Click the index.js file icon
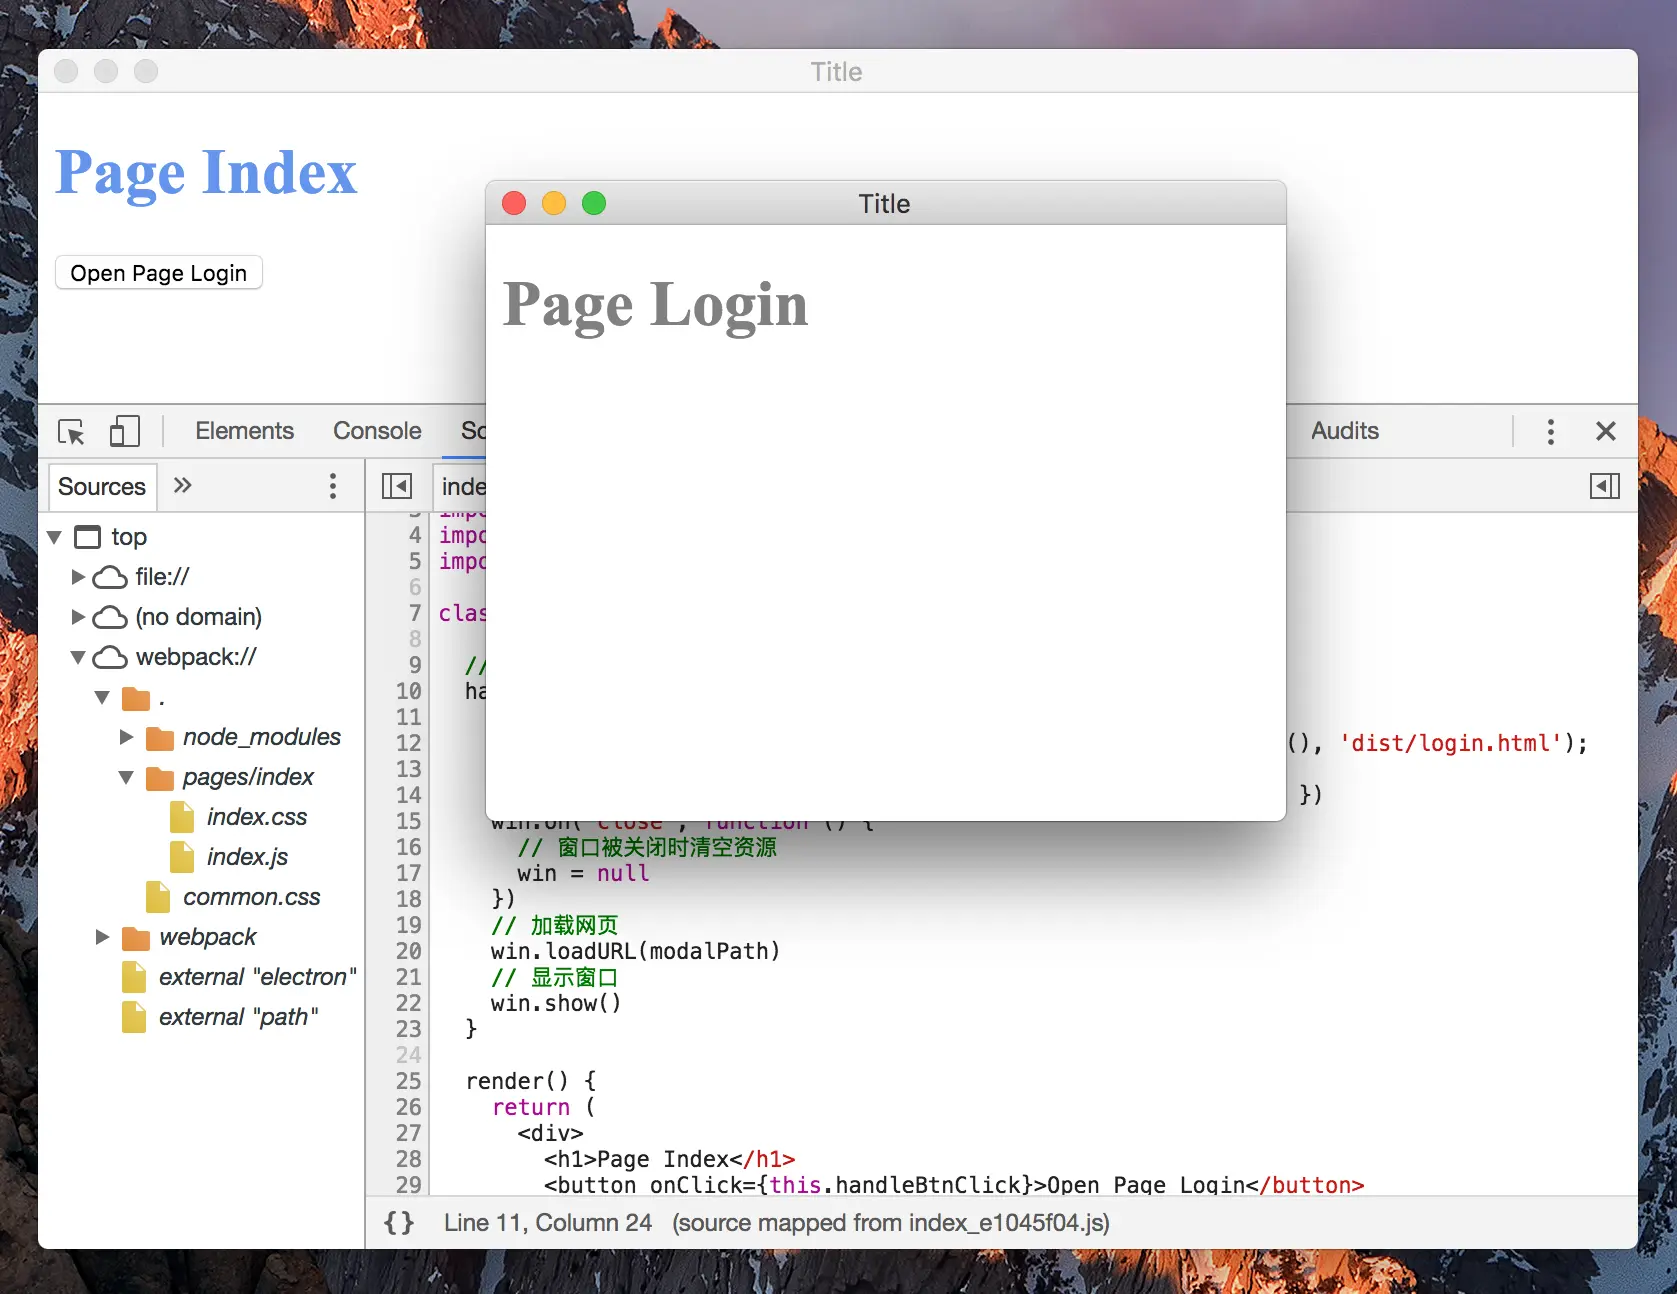This screenshot has height=1294, width=1677. click(182, 857)
